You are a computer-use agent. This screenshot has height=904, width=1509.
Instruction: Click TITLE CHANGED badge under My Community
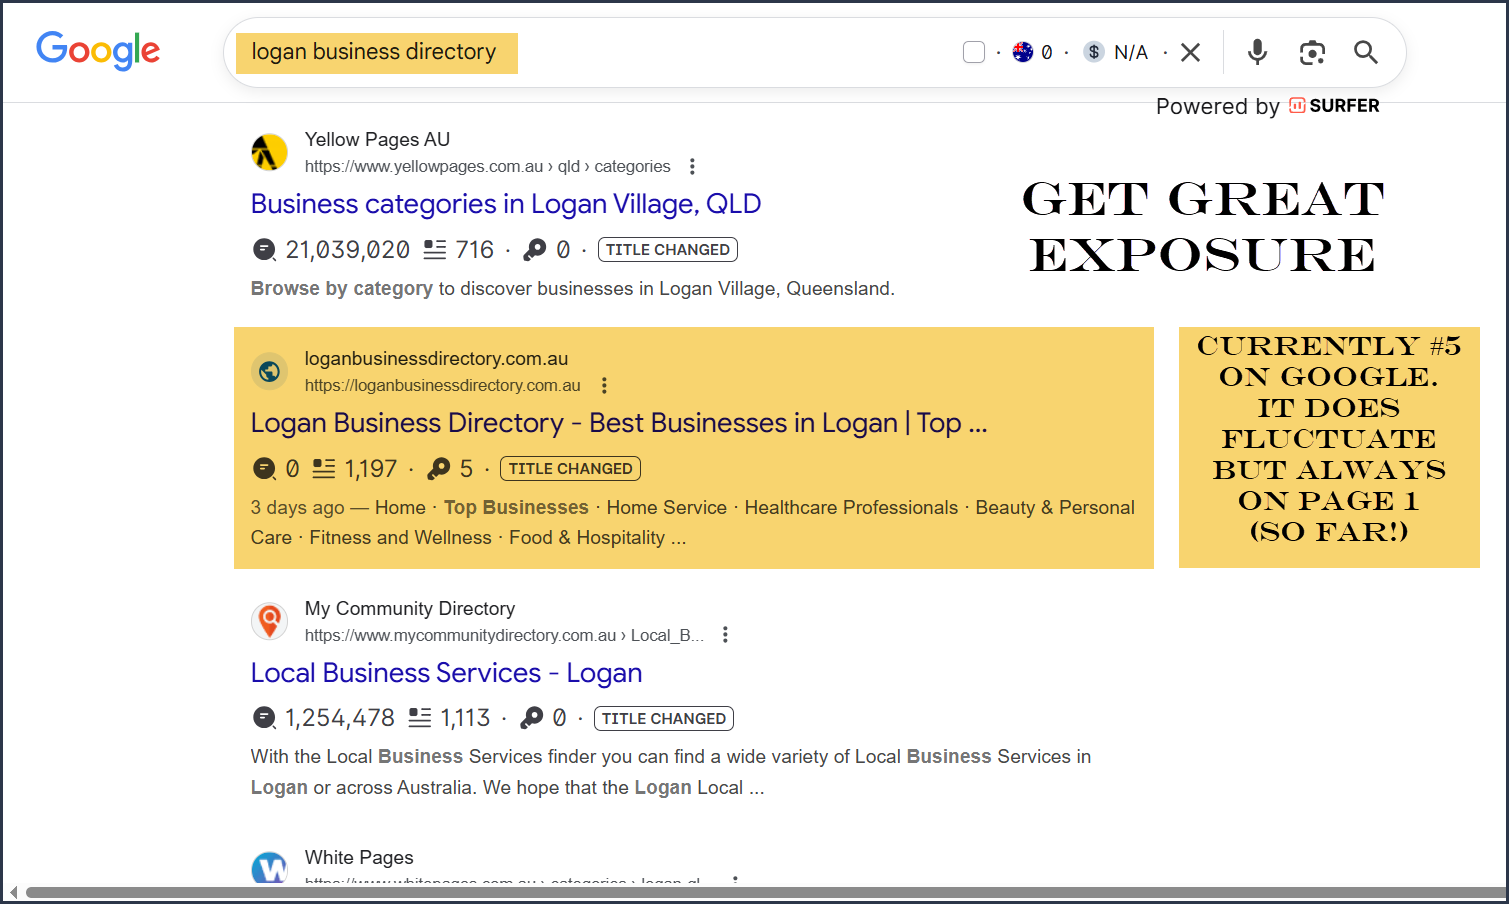coord(663,719)
